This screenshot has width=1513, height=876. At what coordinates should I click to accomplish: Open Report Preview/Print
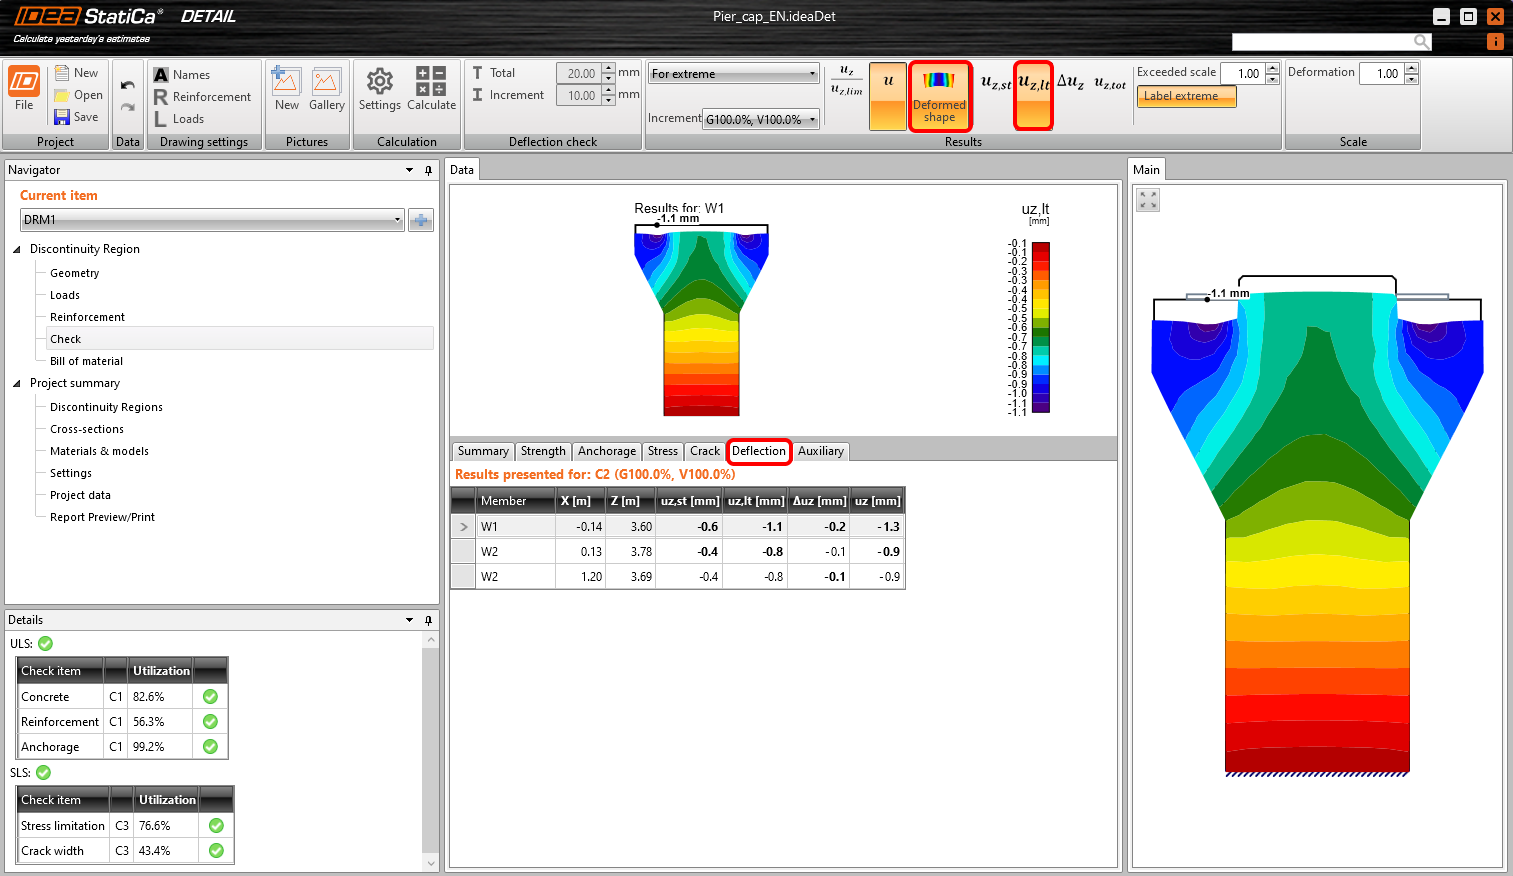[102, 517]
